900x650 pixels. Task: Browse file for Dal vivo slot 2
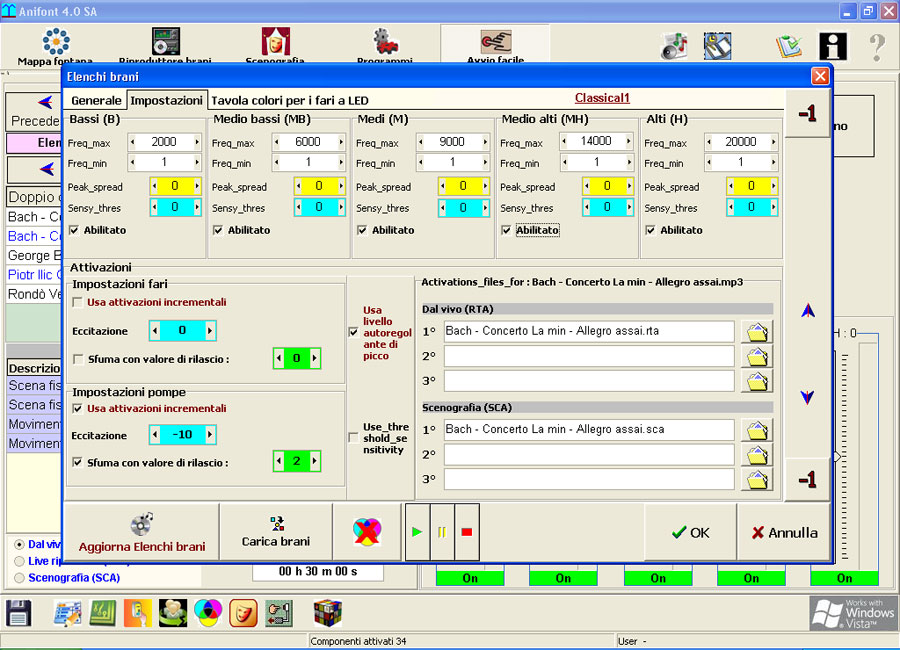click(x=757, y=357)
